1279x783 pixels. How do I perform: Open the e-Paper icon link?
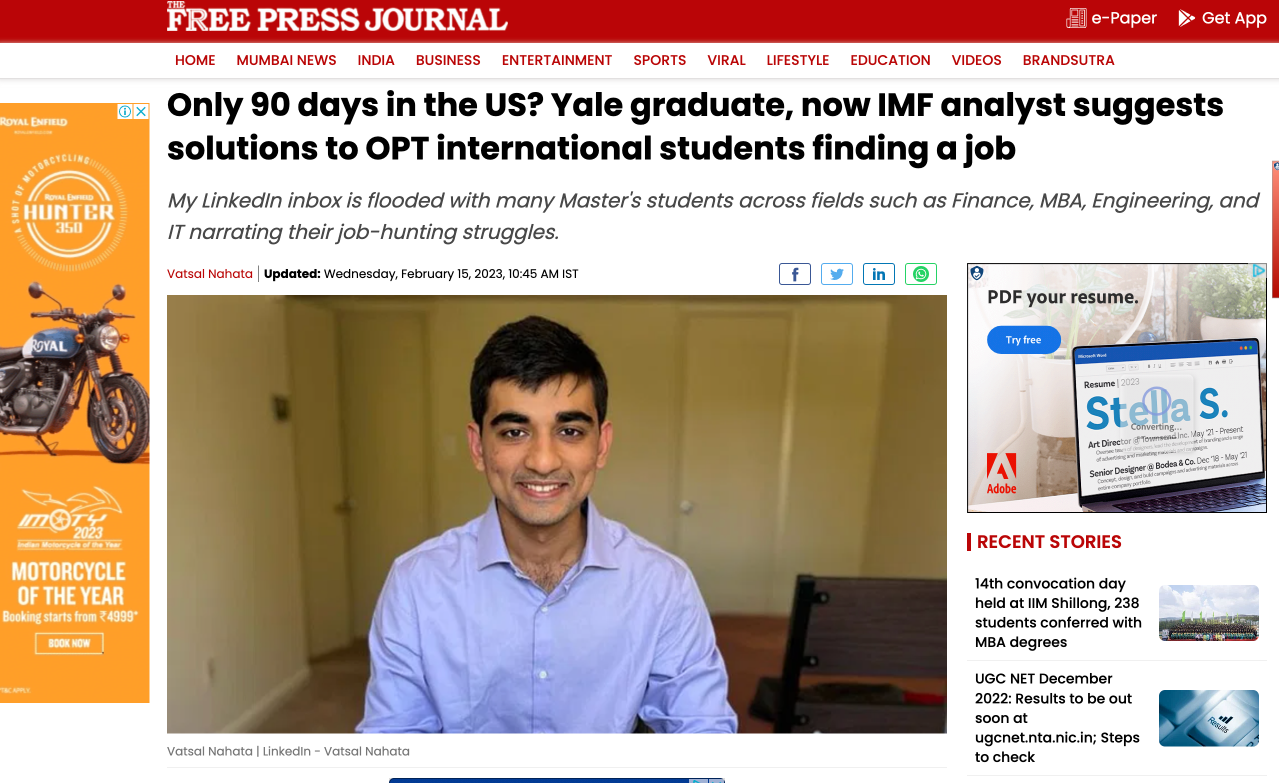click(1076, 18)
